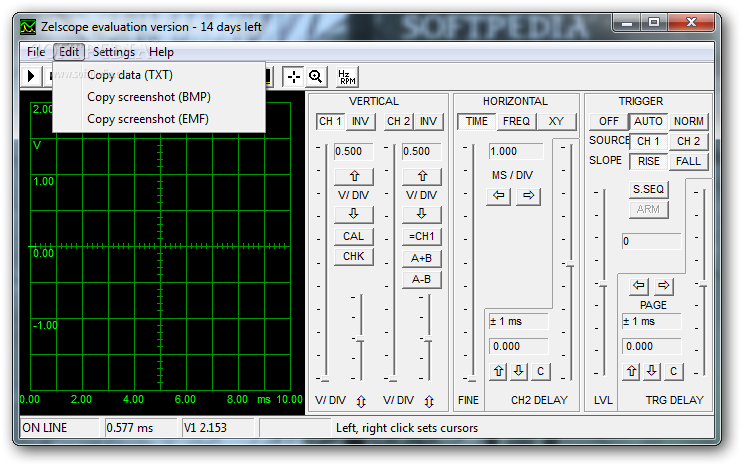Click CH2 DELAY down arrow button
Screen dimensions: 742x466
coord(519,371)
